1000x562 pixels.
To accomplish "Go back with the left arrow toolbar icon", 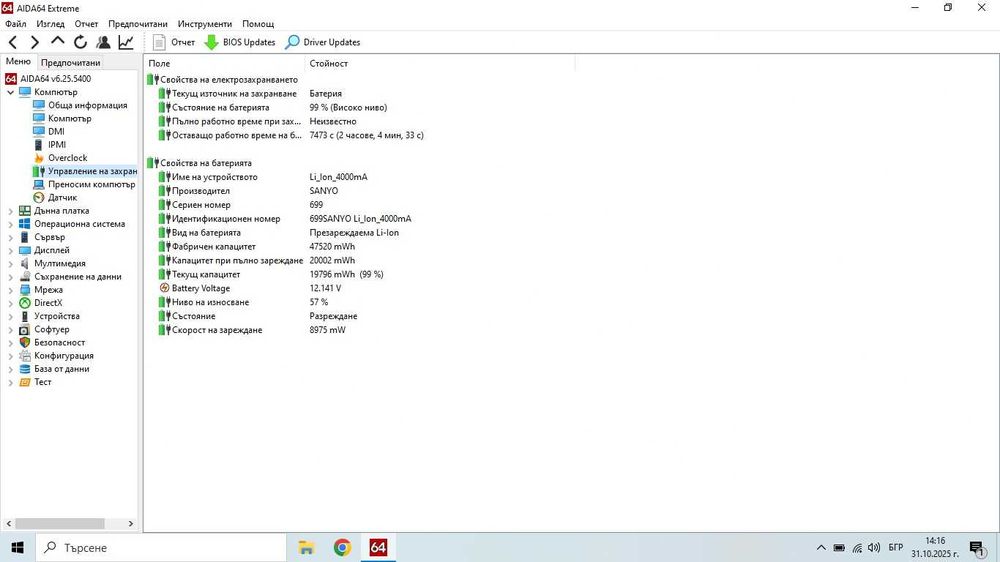I will click(x=13, y=42).
